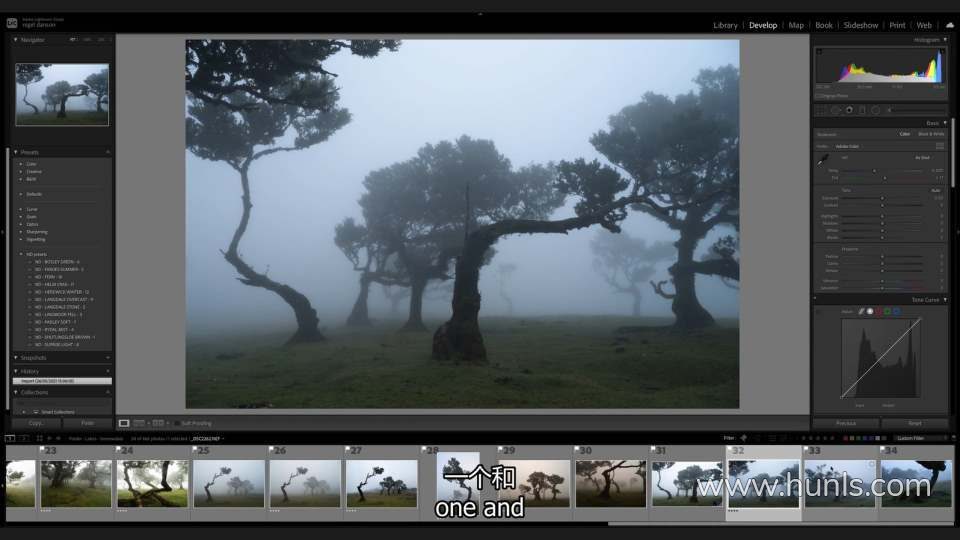Collapse the Basic panel
The image size is (960, 540).
pyautogui.click(x=945, y=123)
